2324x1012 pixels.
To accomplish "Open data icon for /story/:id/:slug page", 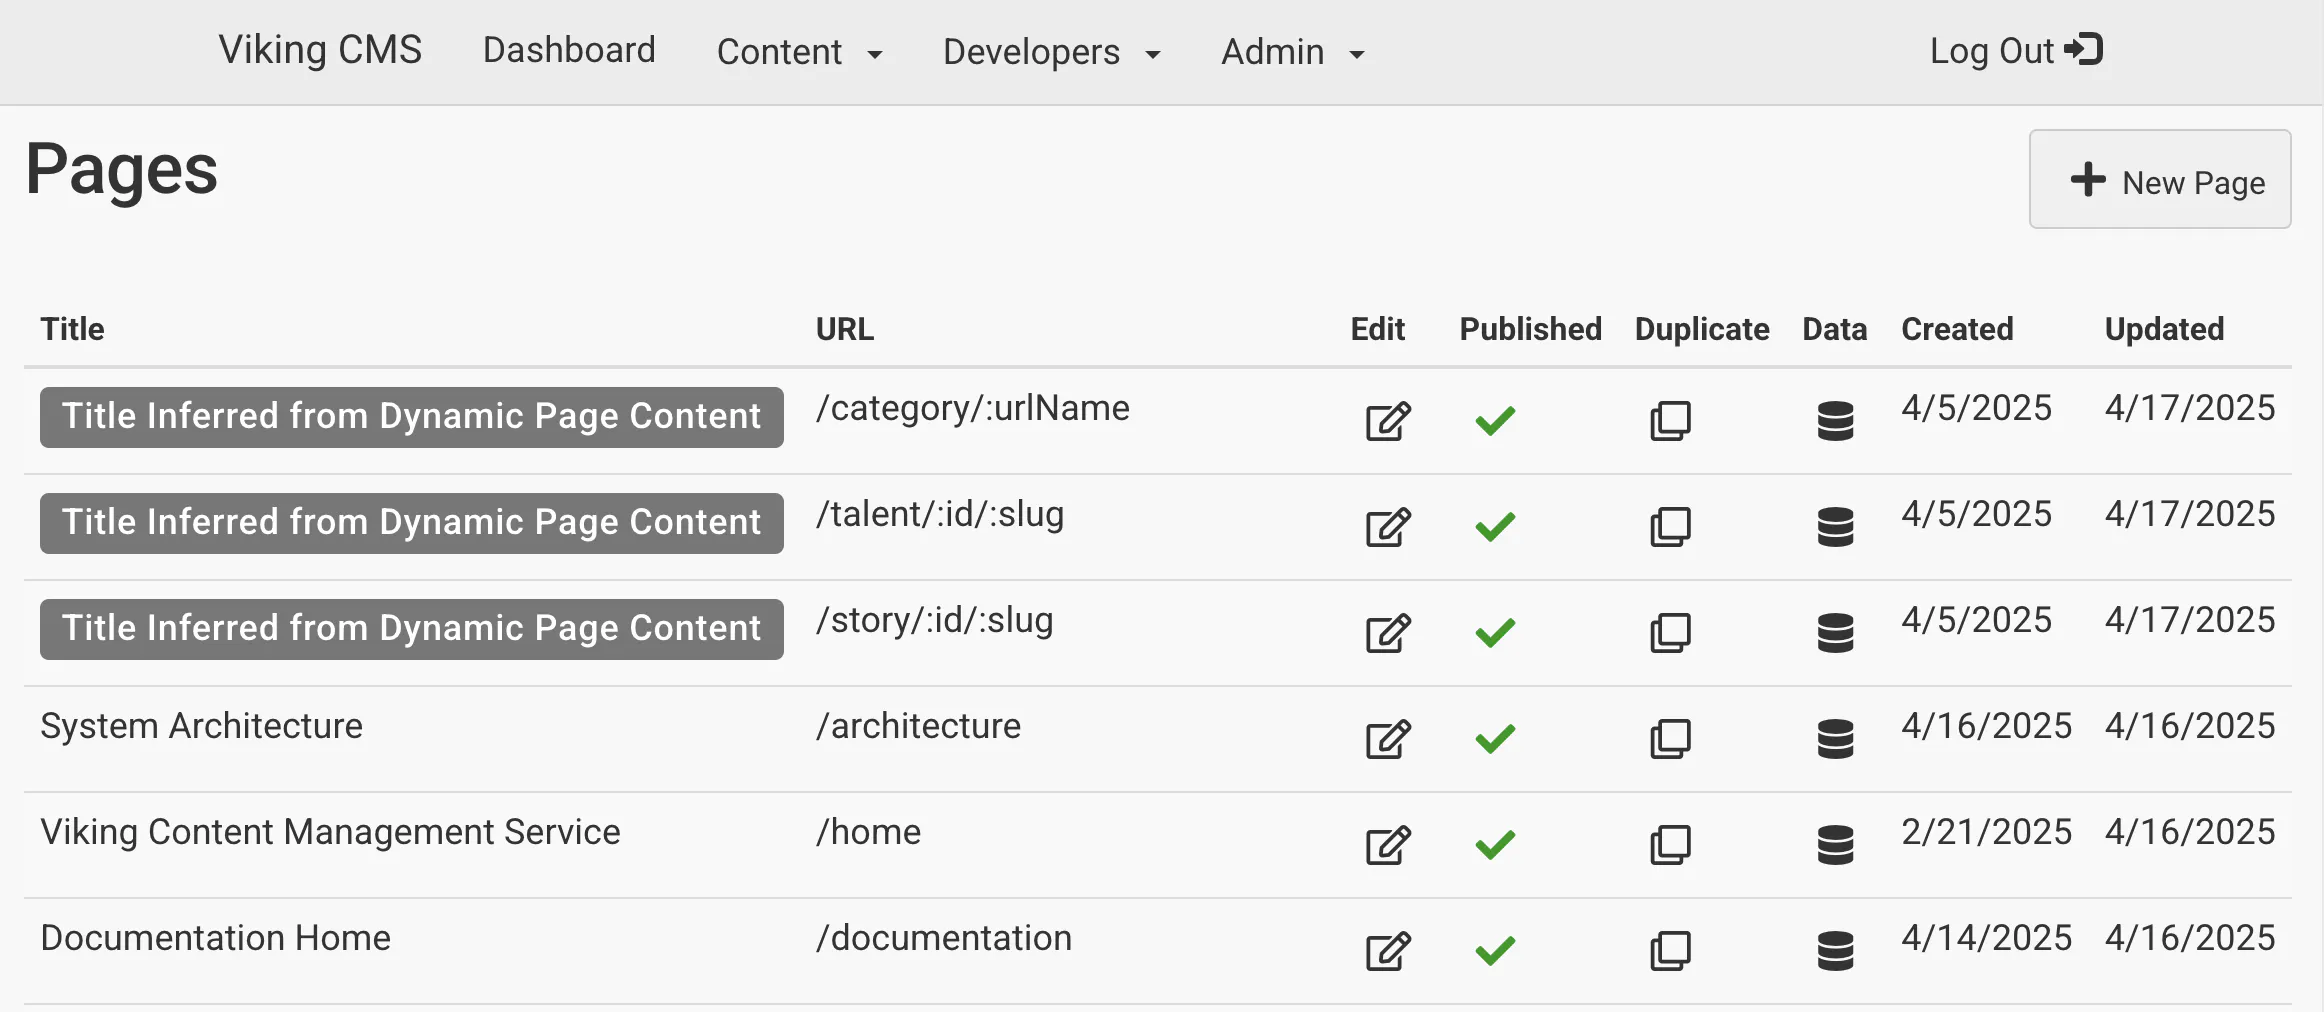I will pyautogui.click(x=1834, y=633).
